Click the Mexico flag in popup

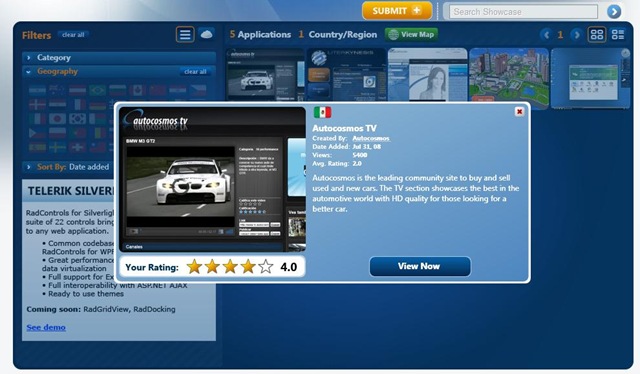pos(322,112)
